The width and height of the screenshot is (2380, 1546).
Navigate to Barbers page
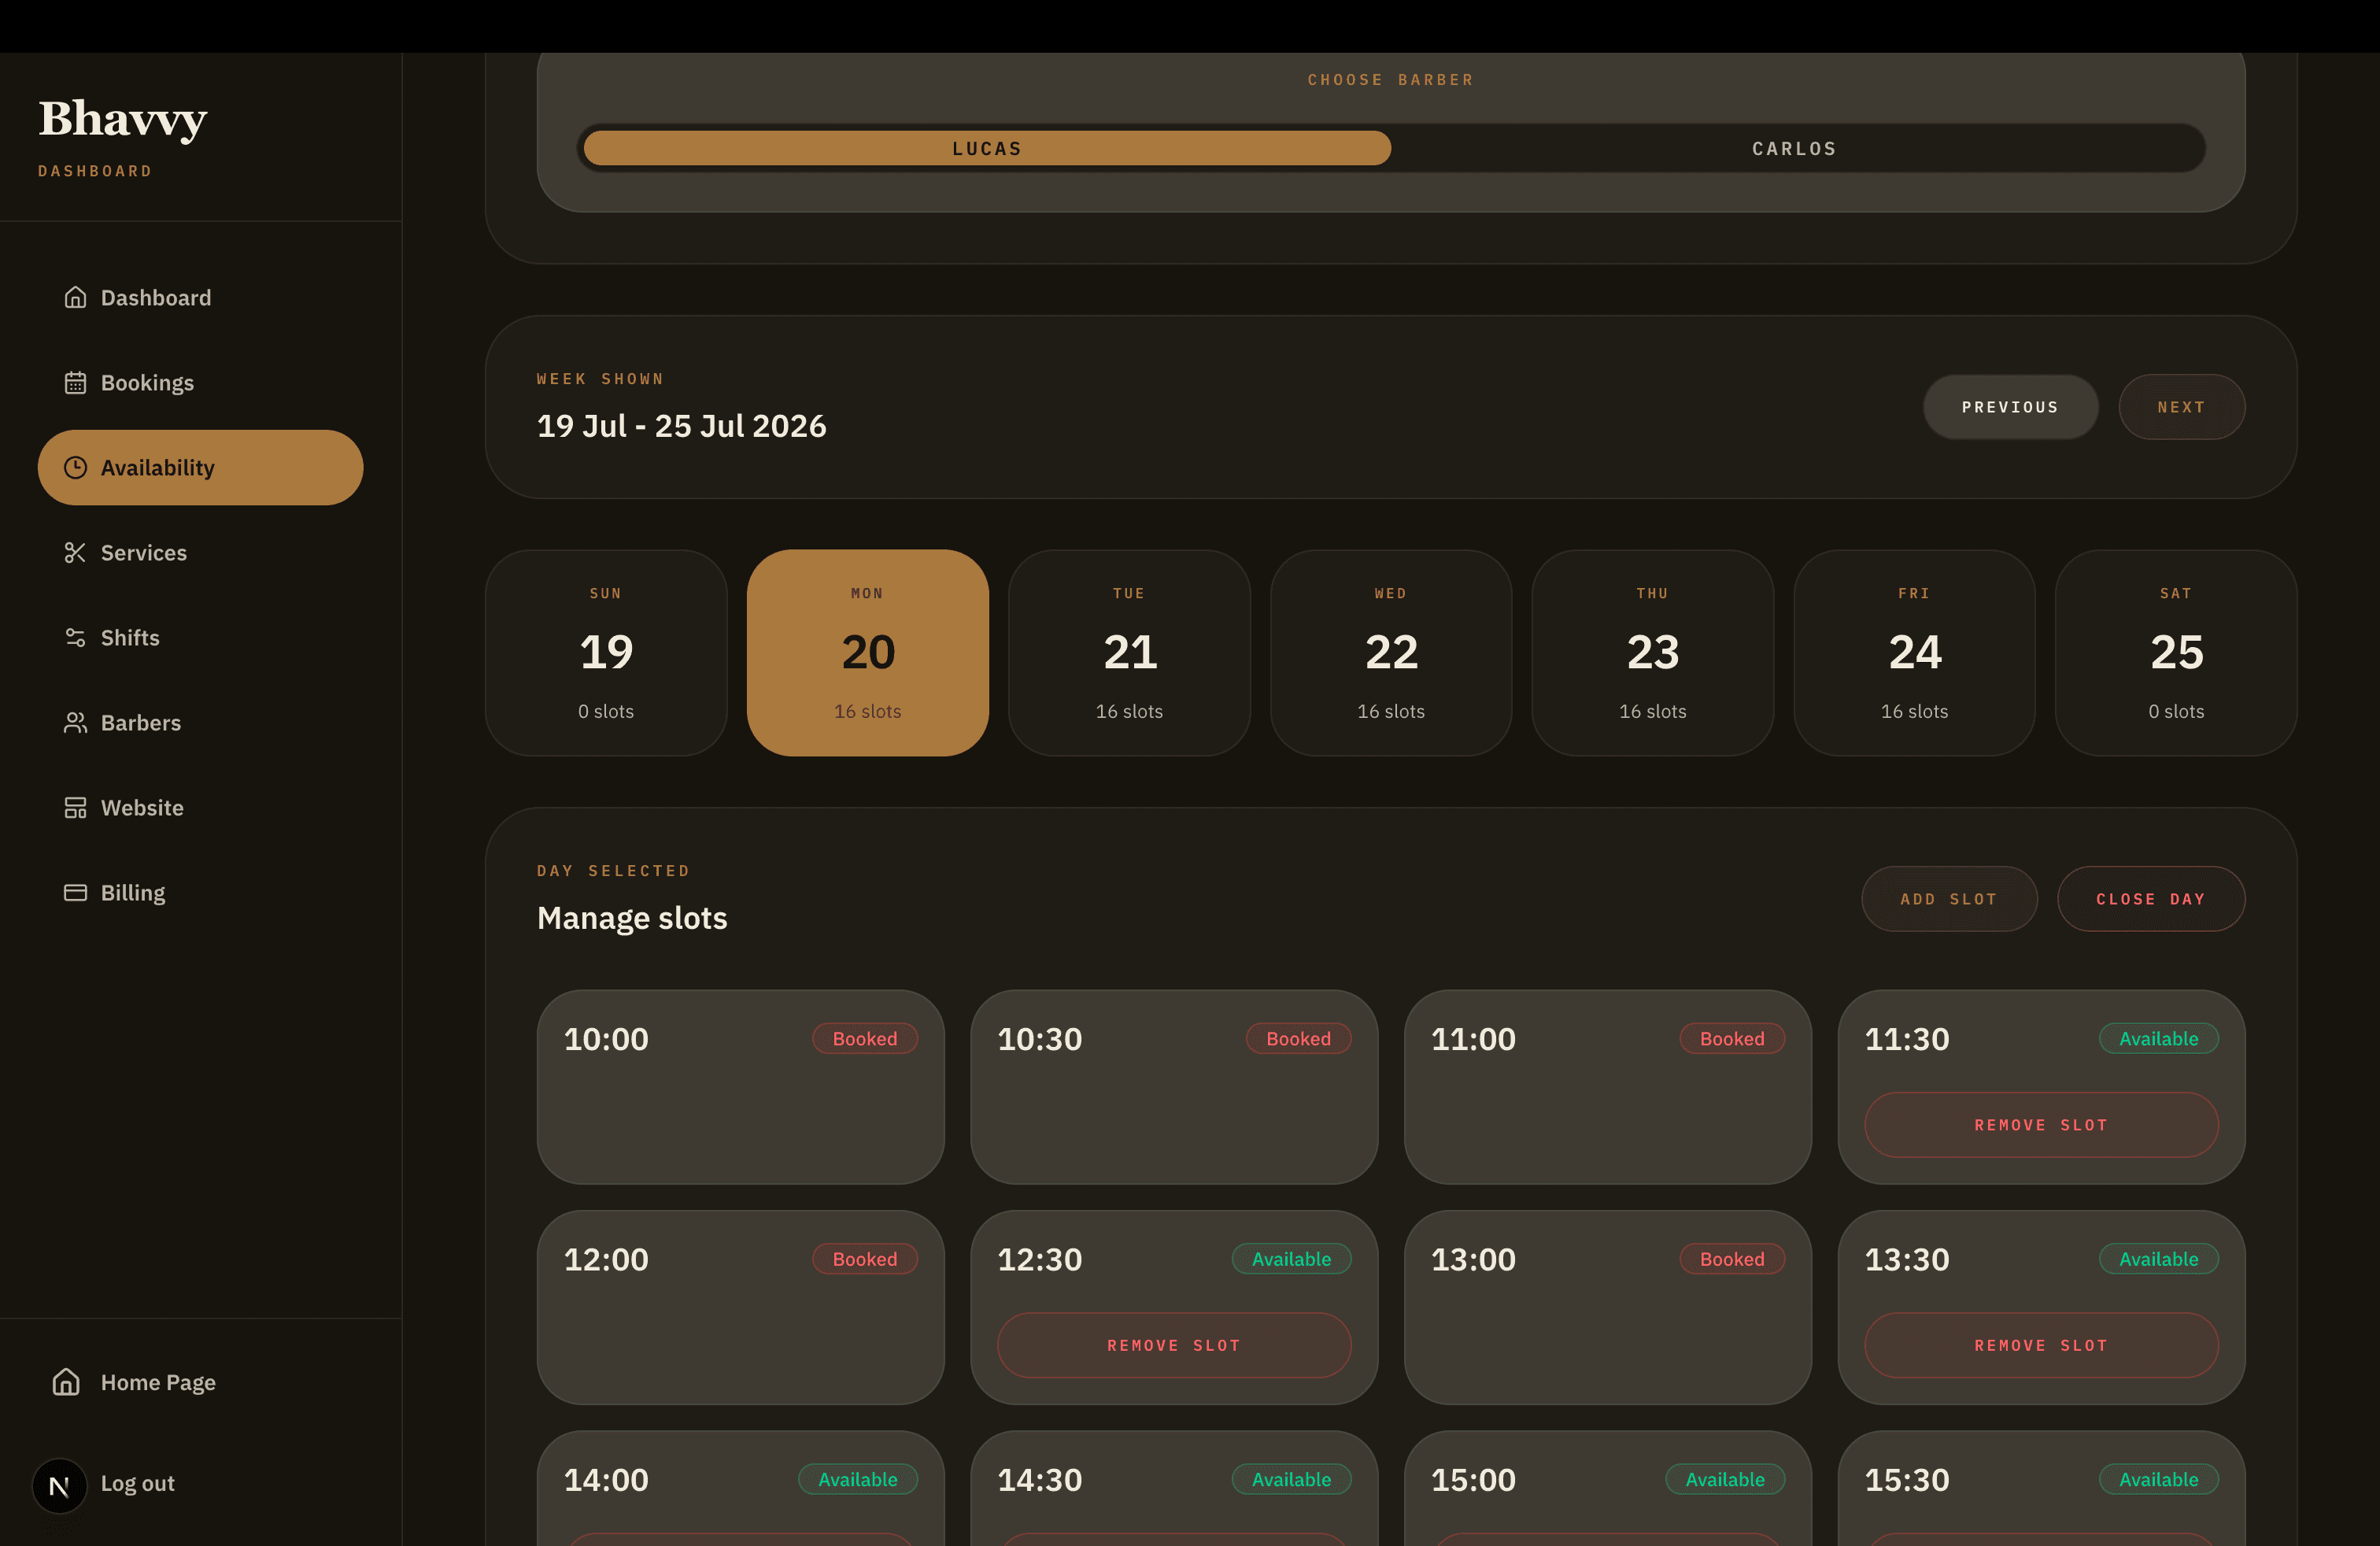[200, 723]
